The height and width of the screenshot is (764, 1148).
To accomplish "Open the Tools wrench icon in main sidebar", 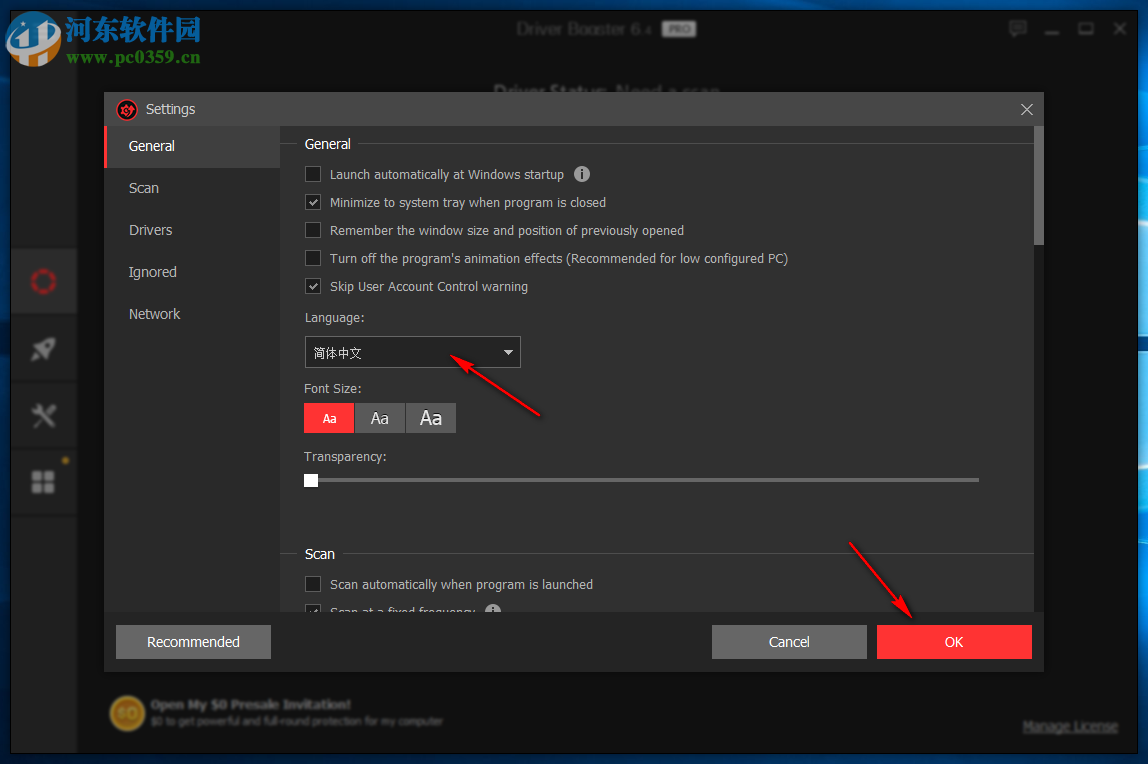I will click(x=43, y=415).
